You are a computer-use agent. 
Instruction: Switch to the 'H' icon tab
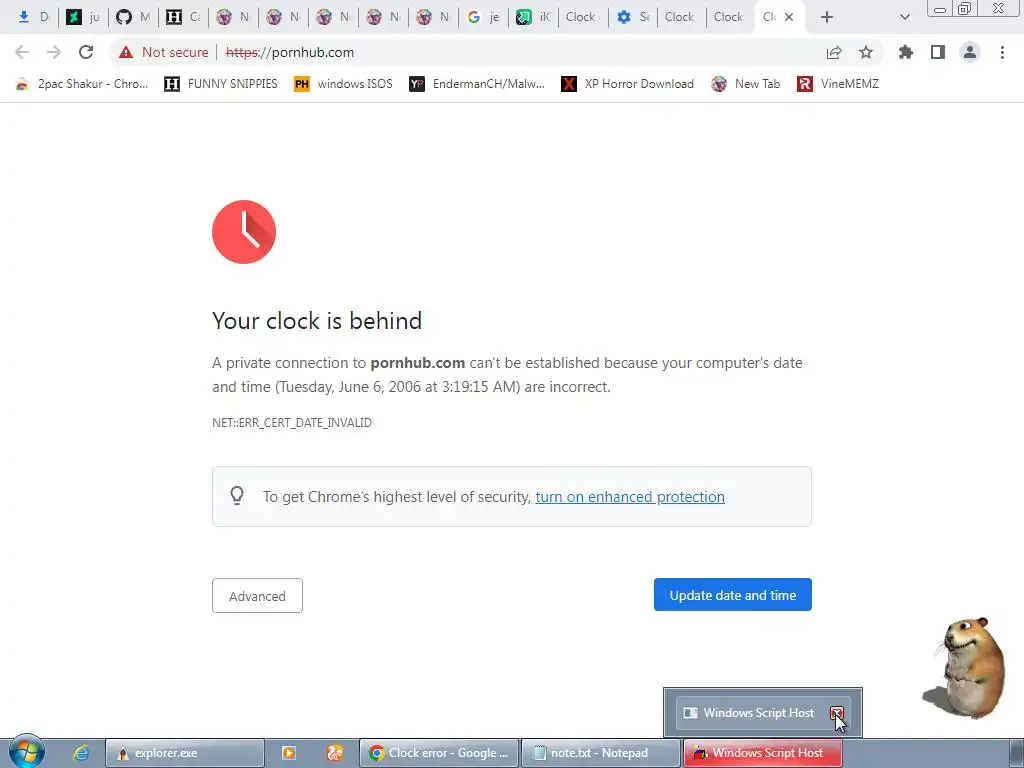pos(183,17)
